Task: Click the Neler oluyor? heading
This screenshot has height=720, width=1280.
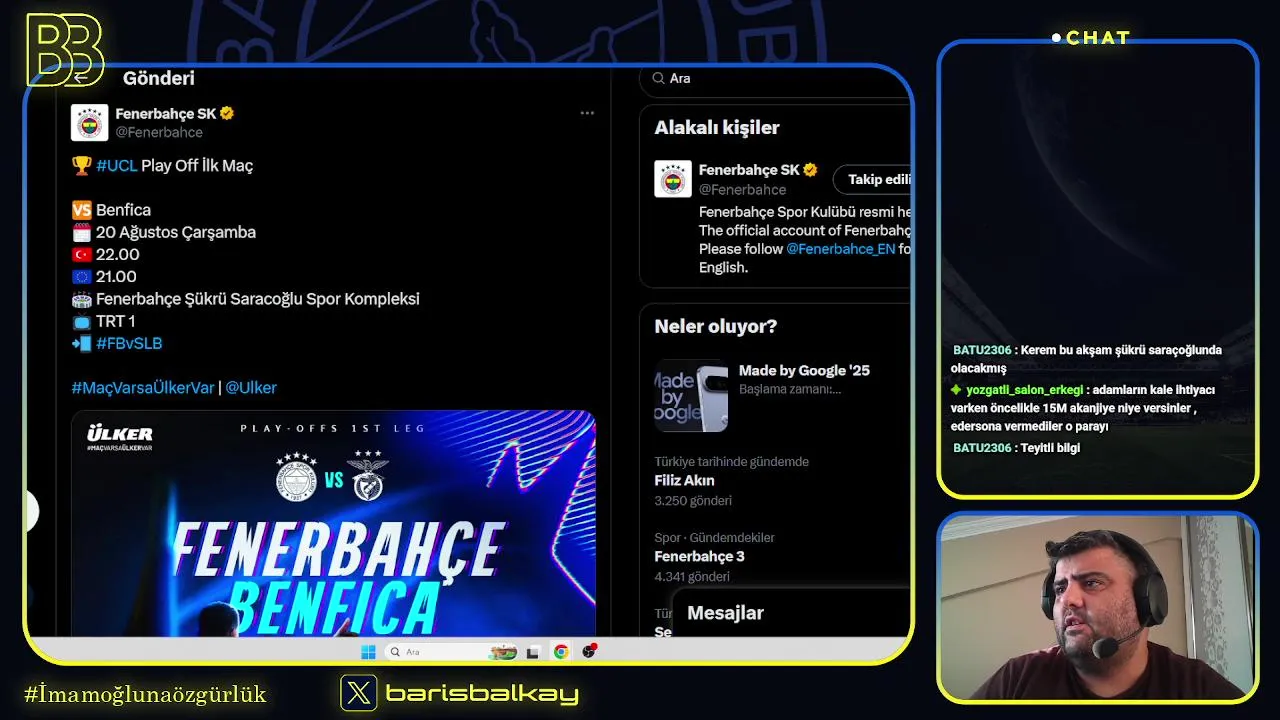Action: click(x=715, y=326)
